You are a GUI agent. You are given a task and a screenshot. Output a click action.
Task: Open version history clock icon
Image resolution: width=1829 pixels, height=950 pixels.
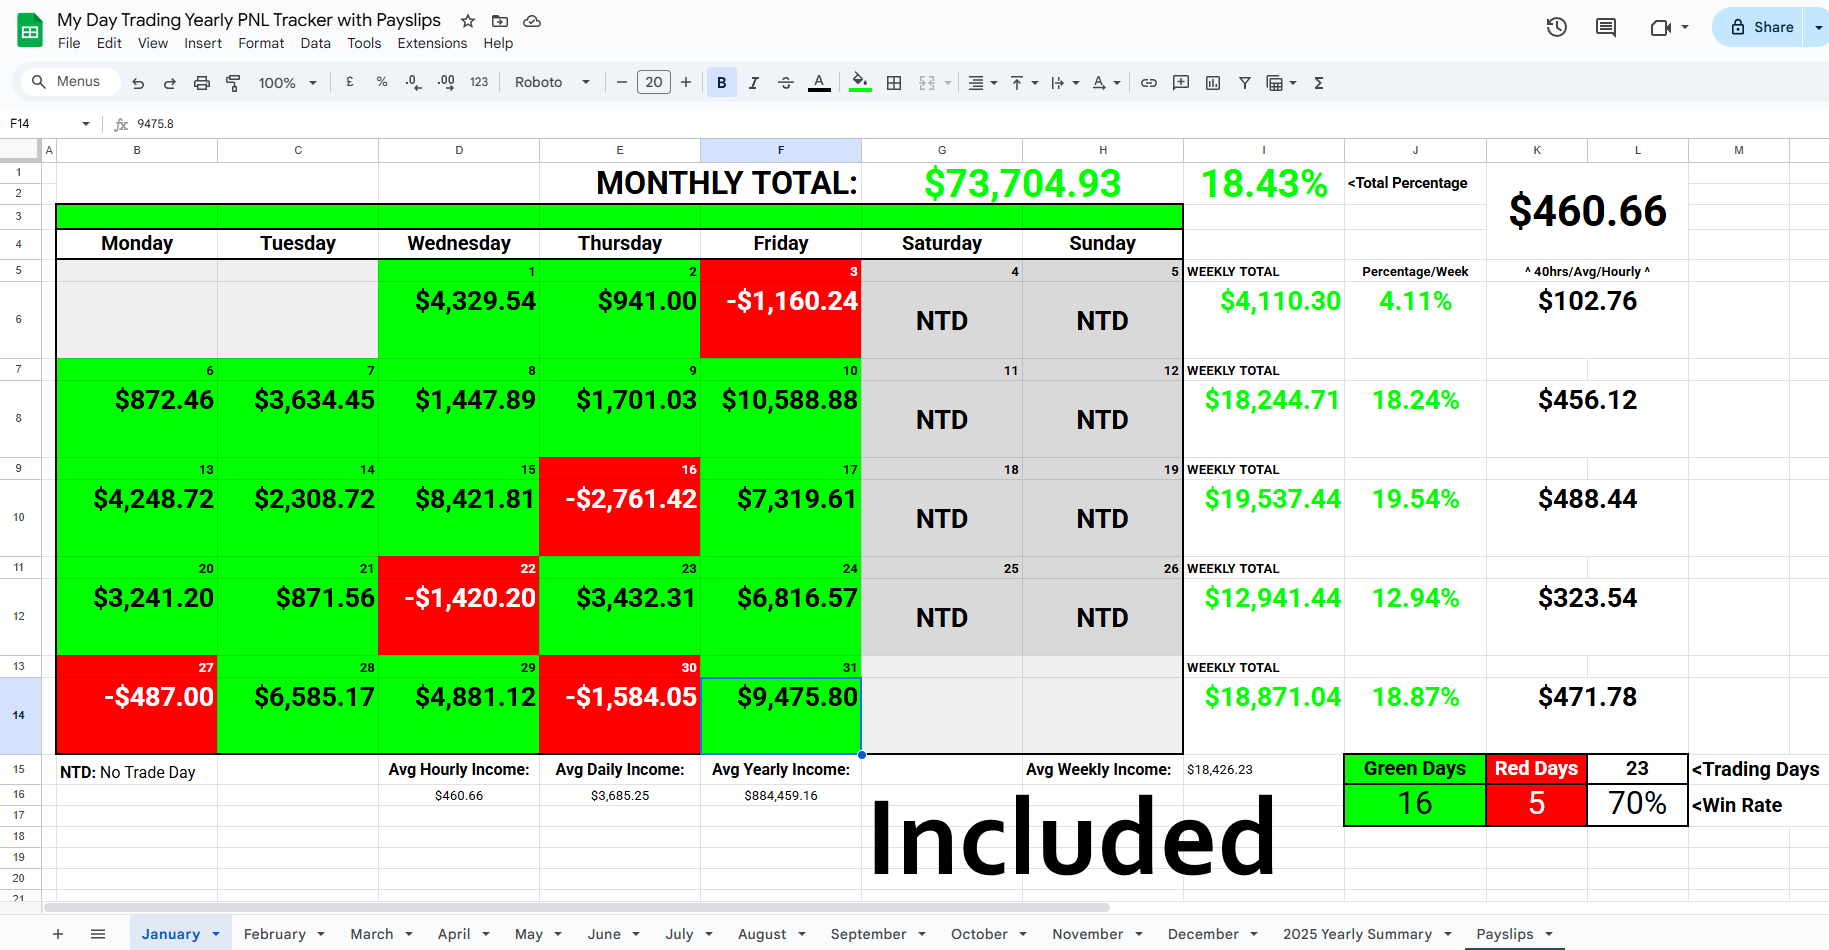(x=1556, y=27)
